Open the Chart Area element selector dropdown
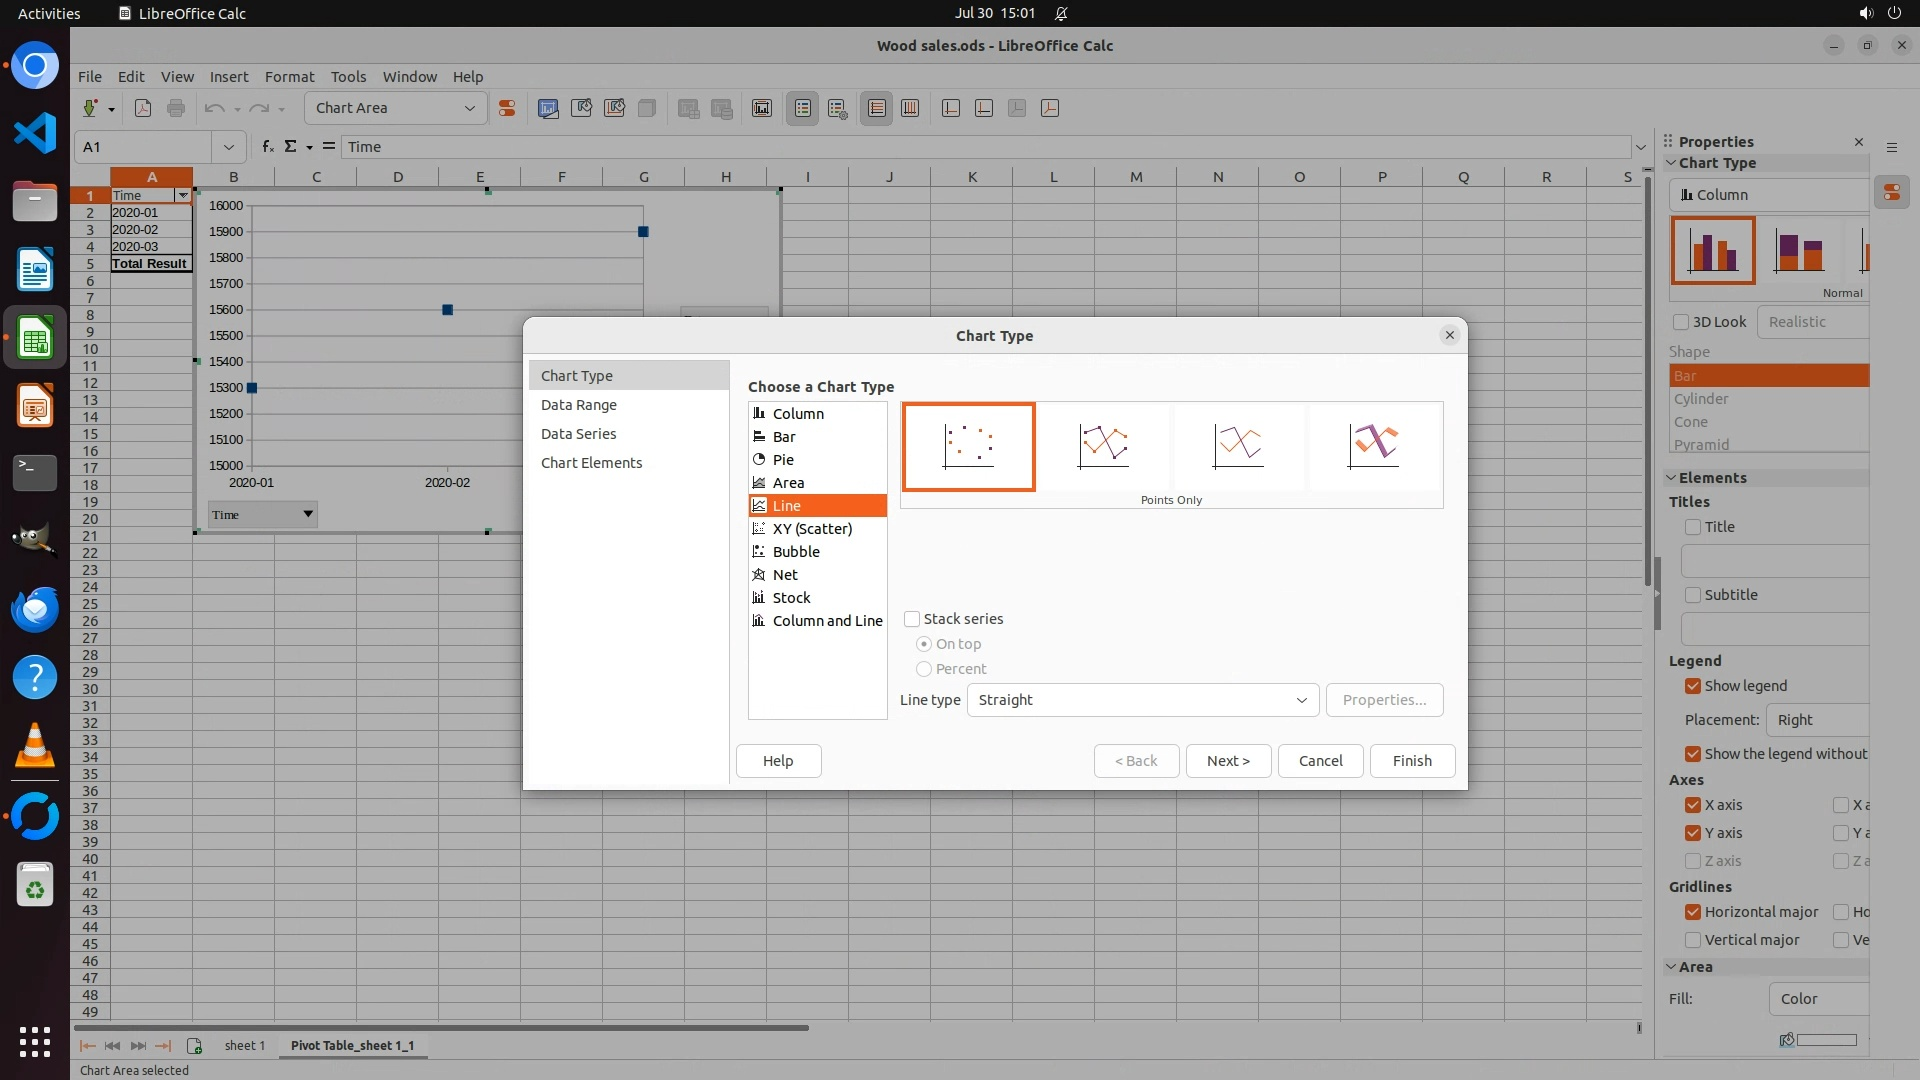1920x1080 pixels. (470, 108)
